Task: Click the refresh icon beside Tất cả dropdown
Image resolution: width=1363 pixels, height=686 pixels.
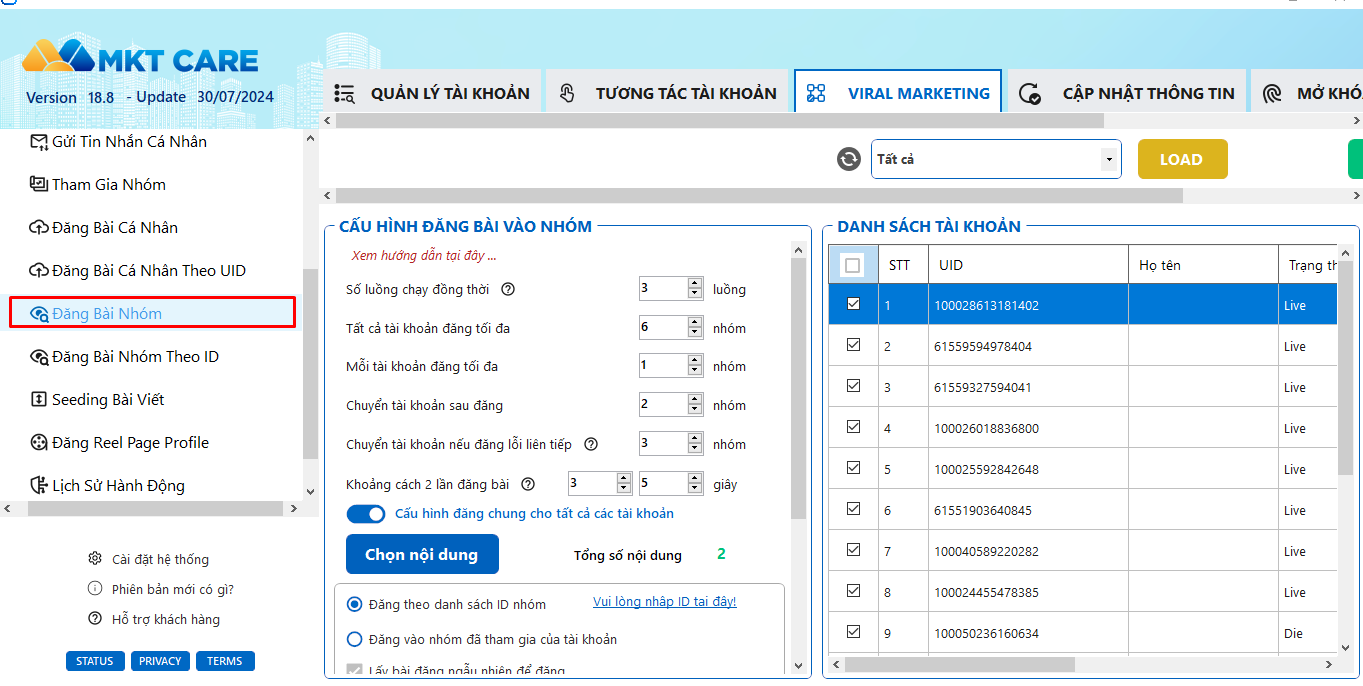Action: tap(849, 159)
